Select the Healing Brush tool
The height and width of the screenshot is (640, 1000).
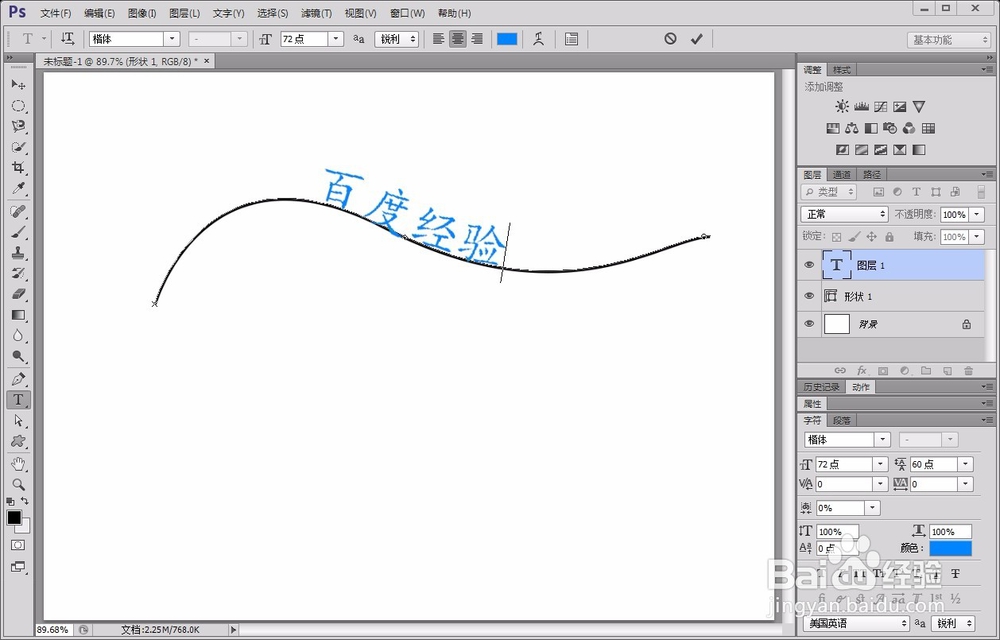[18, 212]
